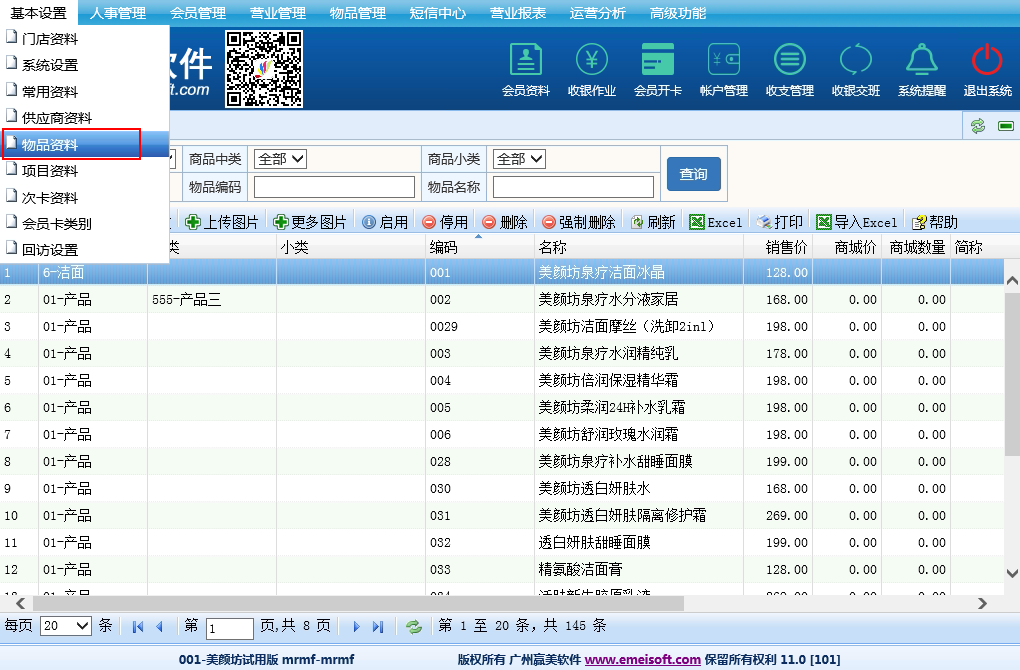
Task: Open the per-page count dropdown showing 20
Action: [67, 626]
